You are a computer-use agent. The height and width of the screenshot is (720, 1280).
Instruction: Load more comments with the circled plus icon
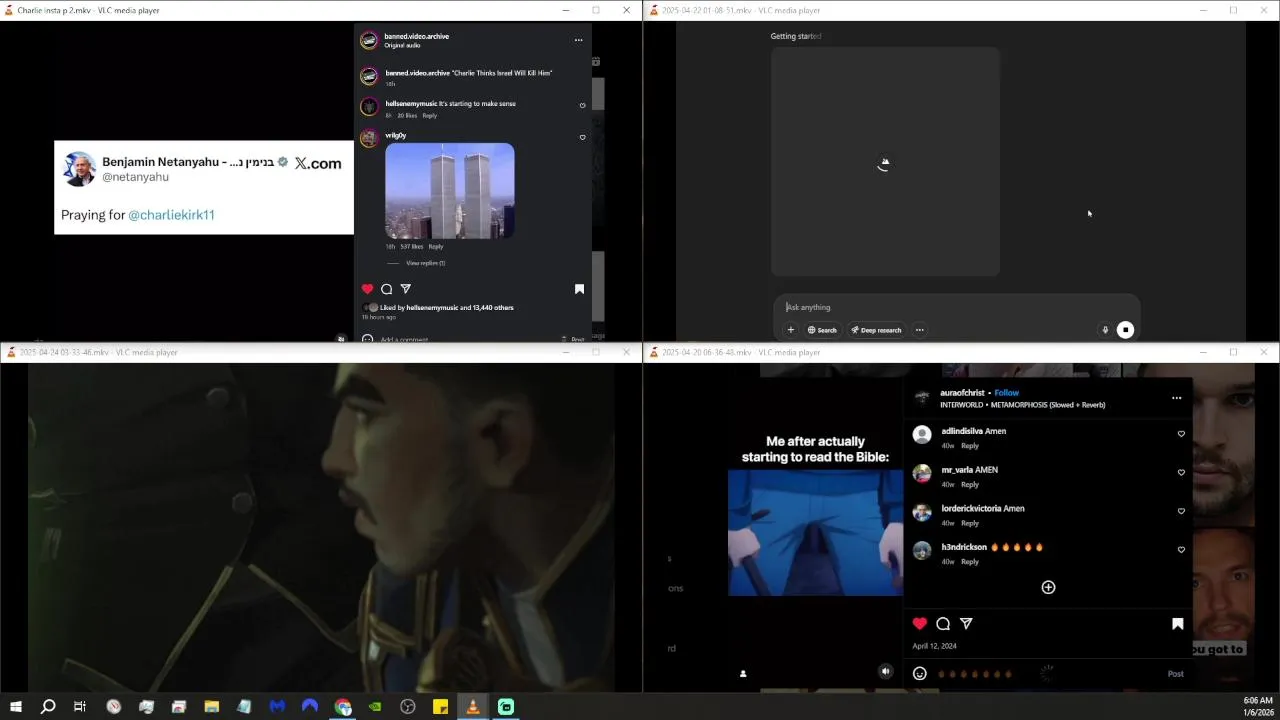(1048, 588)
